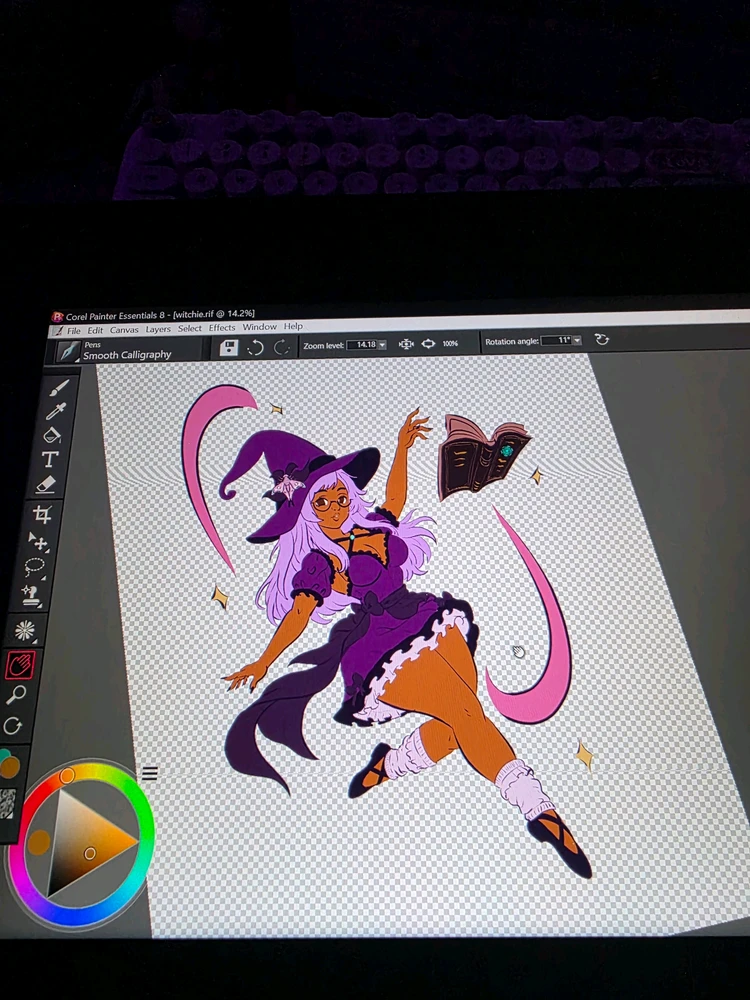Click the Redo arrow
Image resolution: width=750 pixels, height=1000 pixels.
(281, 347)
